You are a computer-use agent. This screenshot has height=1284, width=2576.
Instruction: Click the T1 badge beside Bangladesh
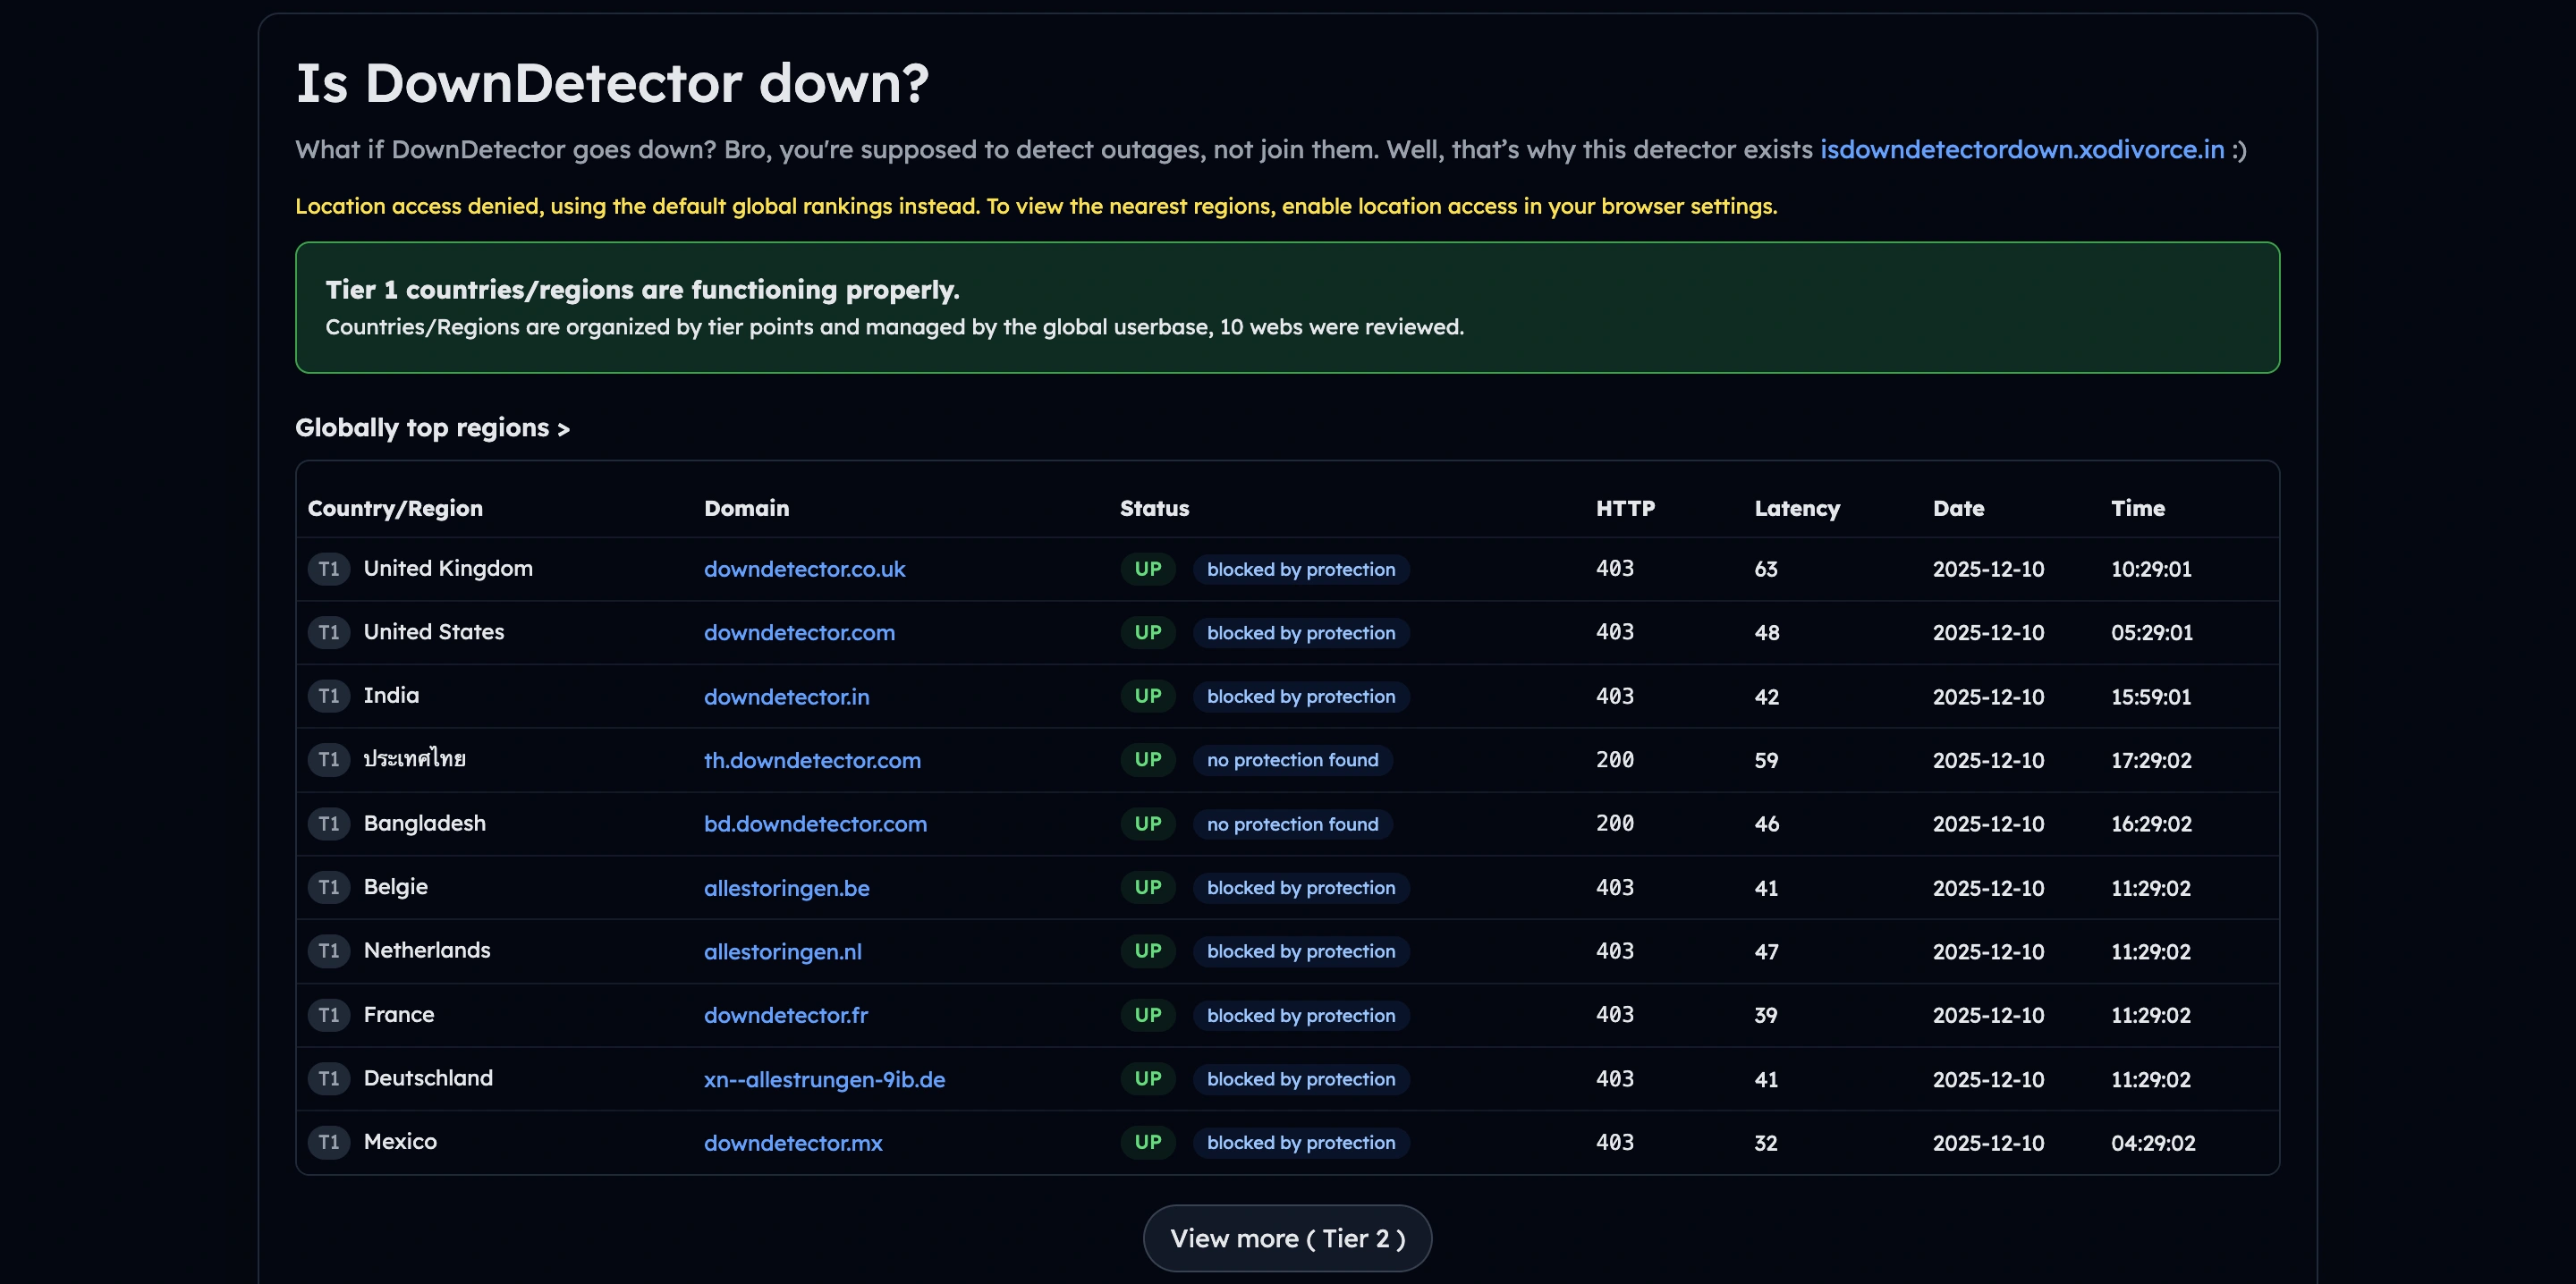point(328,823)
